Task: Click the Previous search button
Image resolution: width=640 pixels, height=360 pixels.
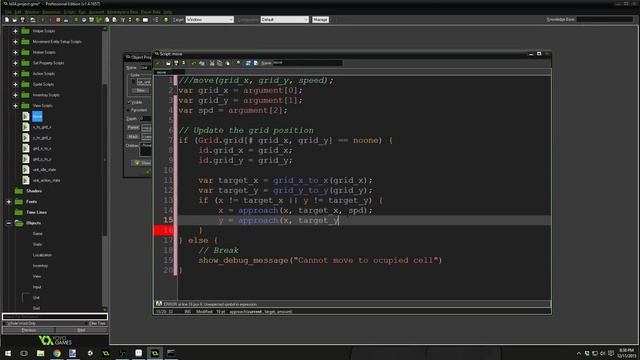Action: click(29, 330)
